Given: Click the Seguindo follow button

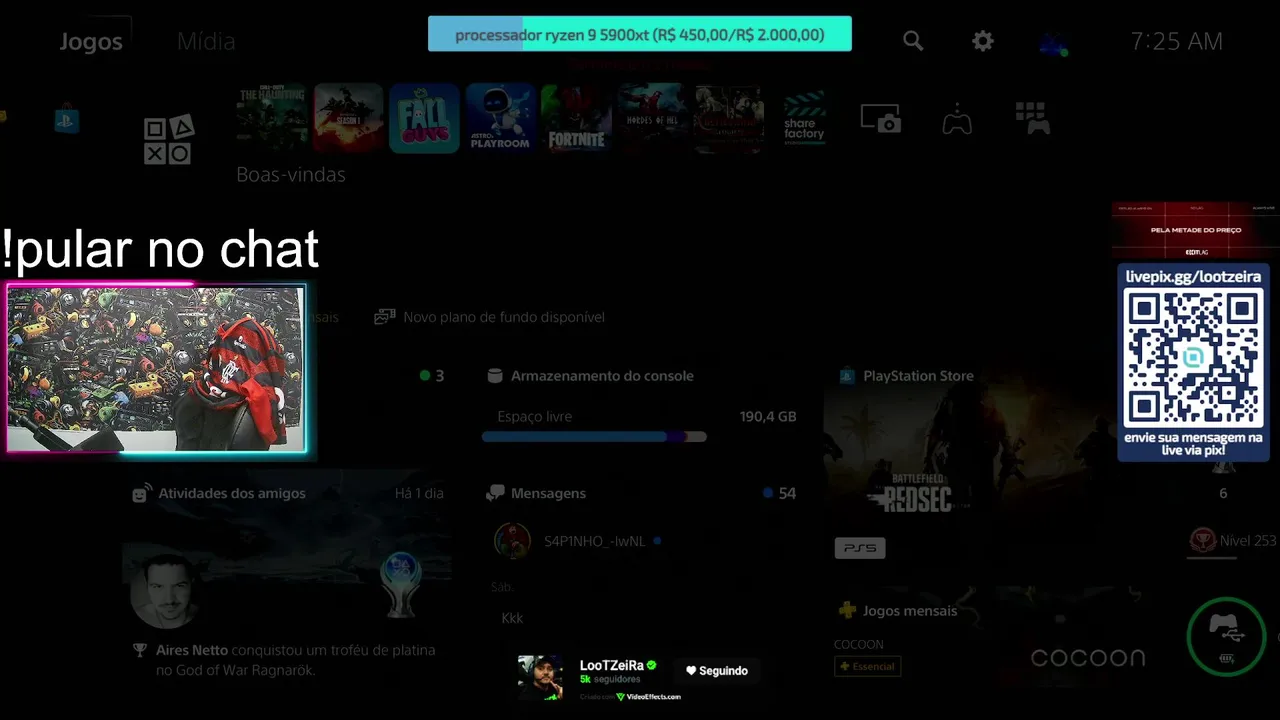Looking at the screenshot, I should 717,671.
